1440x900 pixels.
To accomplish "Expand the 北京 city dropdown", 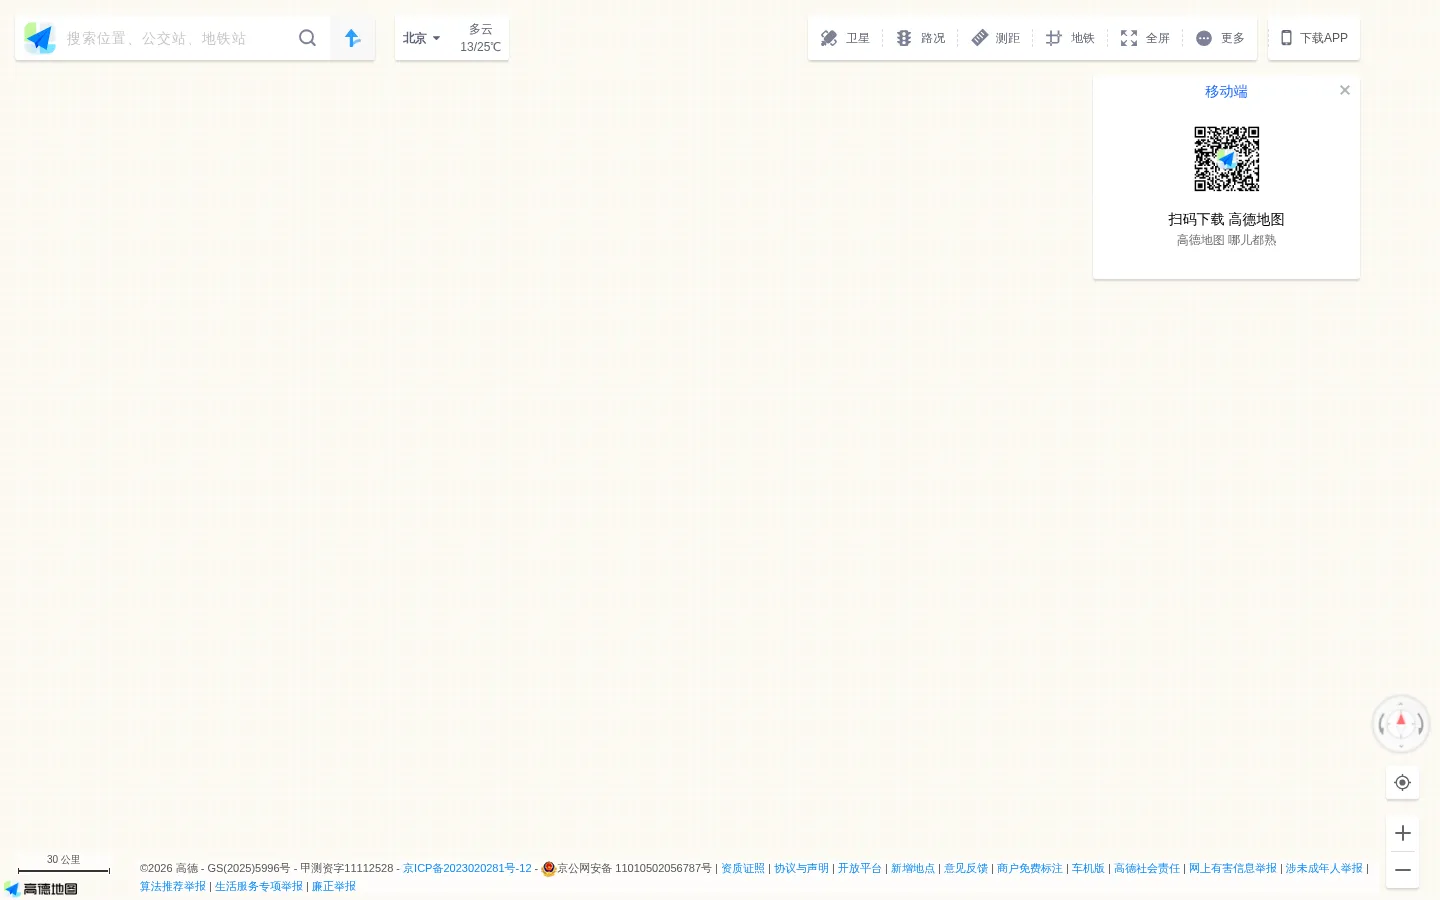I will point(421,38).
